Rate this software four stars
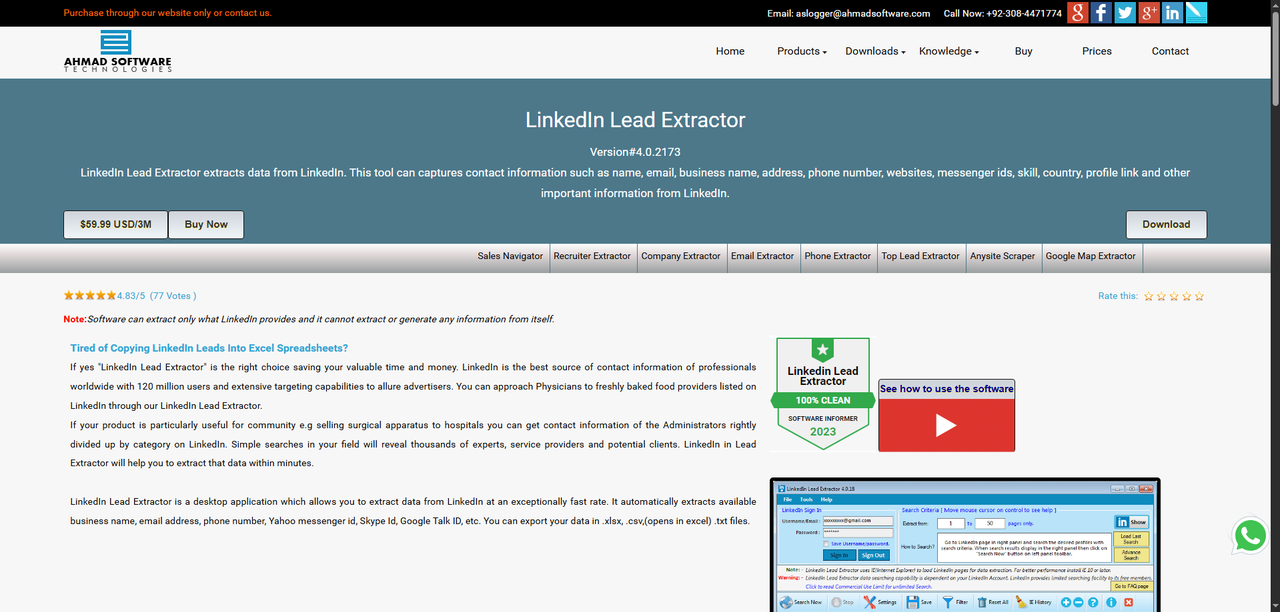 (x=1186, y=296)
